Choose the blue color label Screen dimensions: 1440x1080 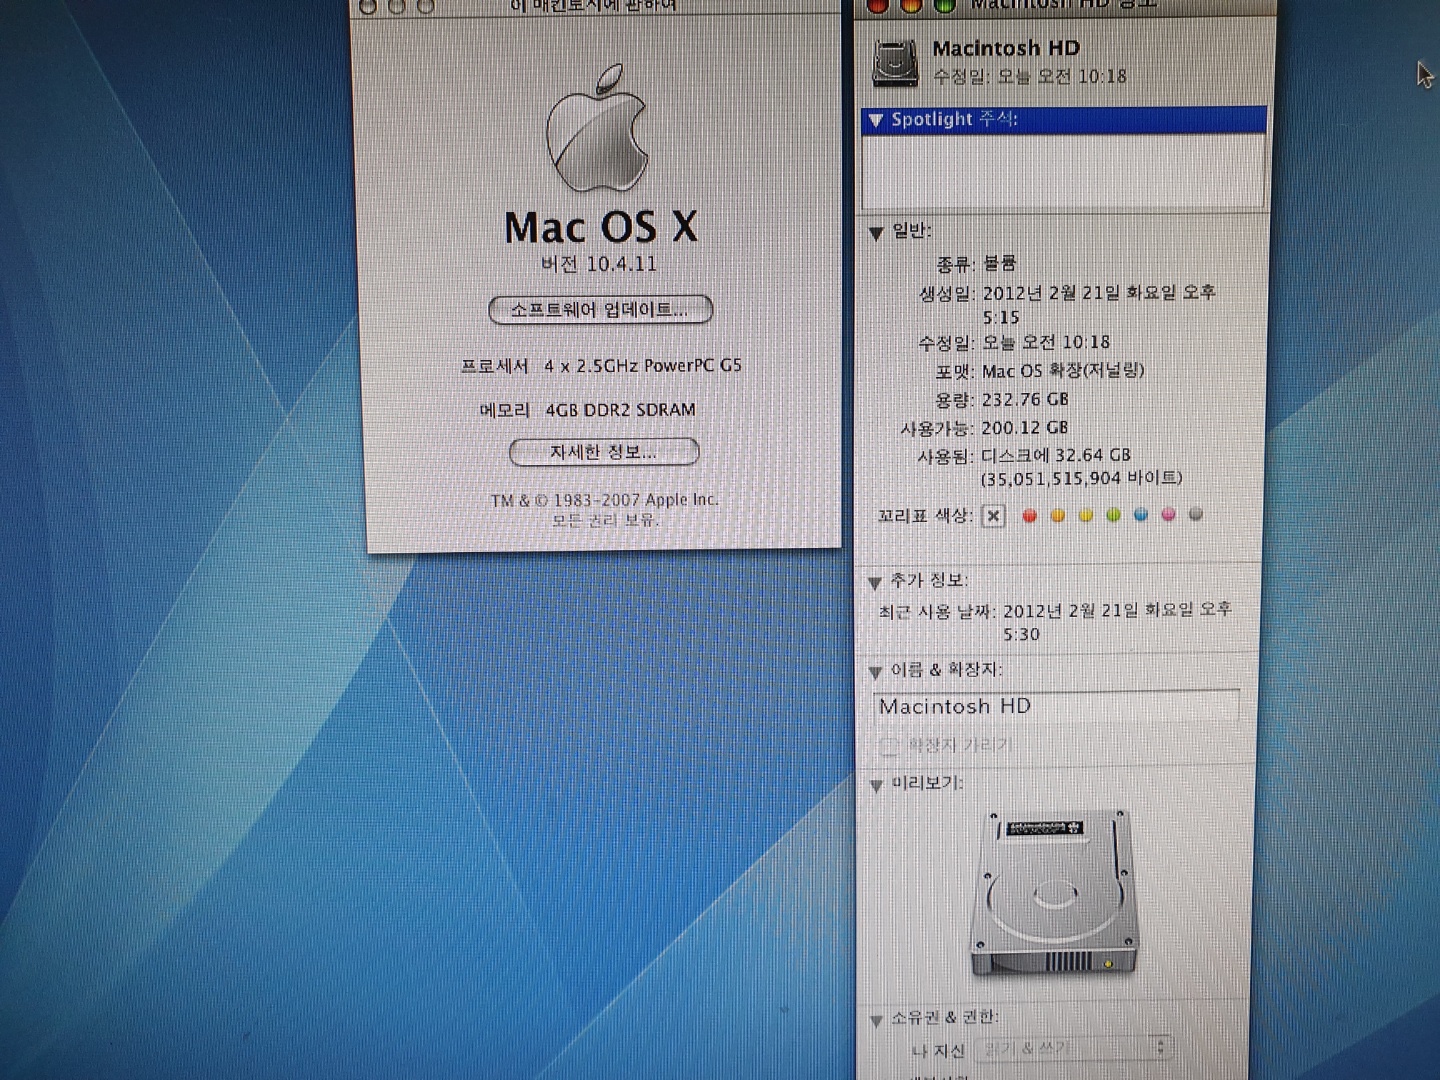pos(1141,516)
